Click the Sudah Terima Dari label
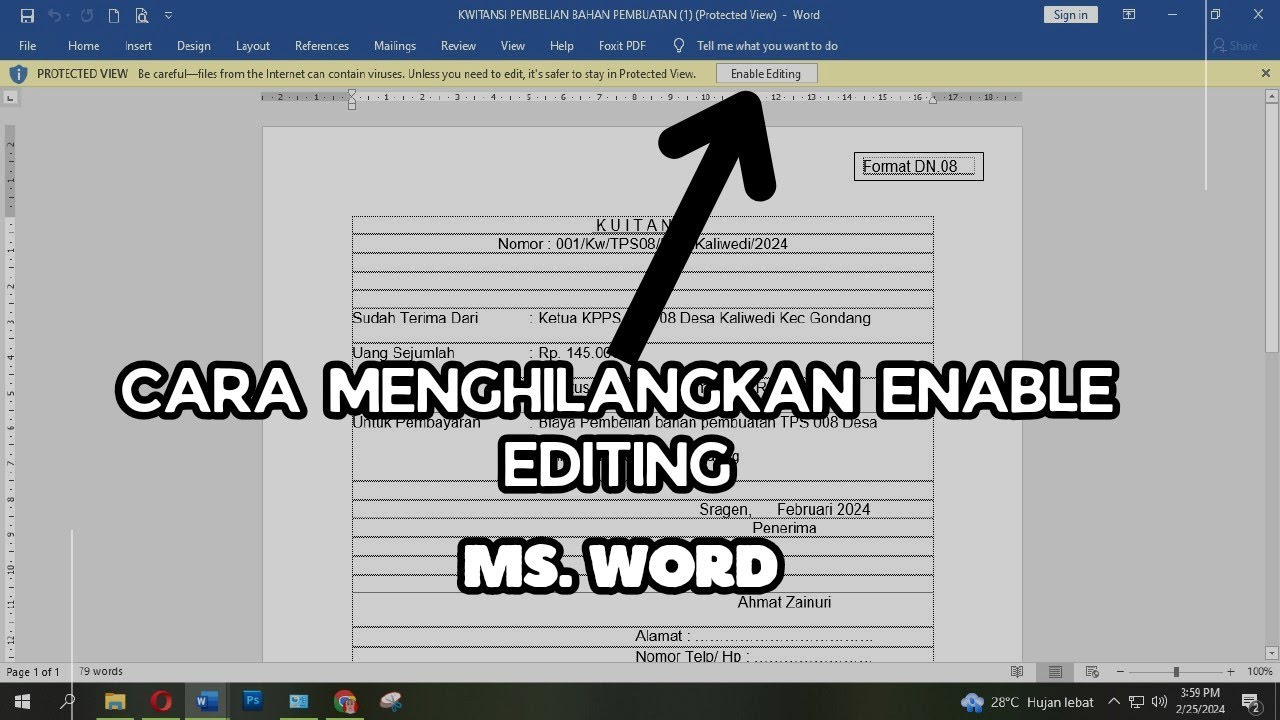1280x720 pixels. point(415,318)
